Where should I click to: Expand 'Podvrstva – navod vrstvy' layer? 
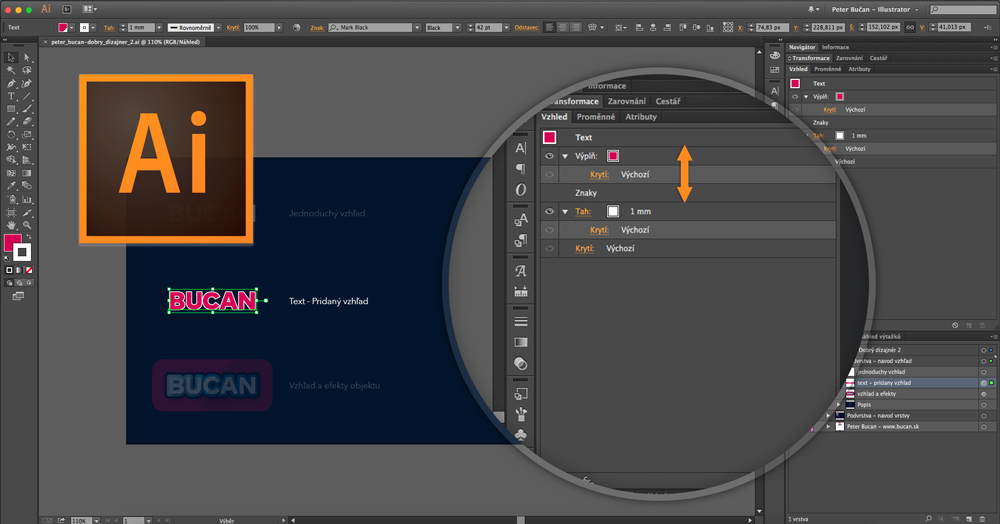point(828,416)
